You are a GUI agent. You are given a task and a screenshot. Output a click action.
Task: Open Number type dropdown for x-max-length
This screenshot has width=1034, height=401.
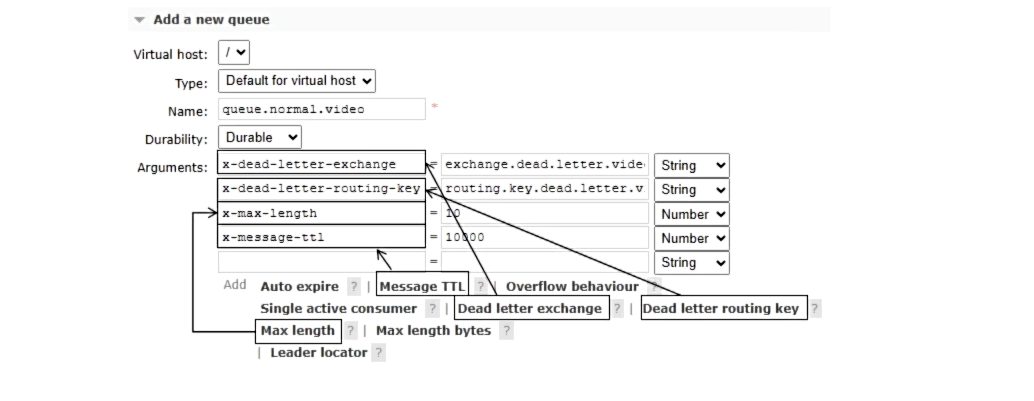coord(692,214)
